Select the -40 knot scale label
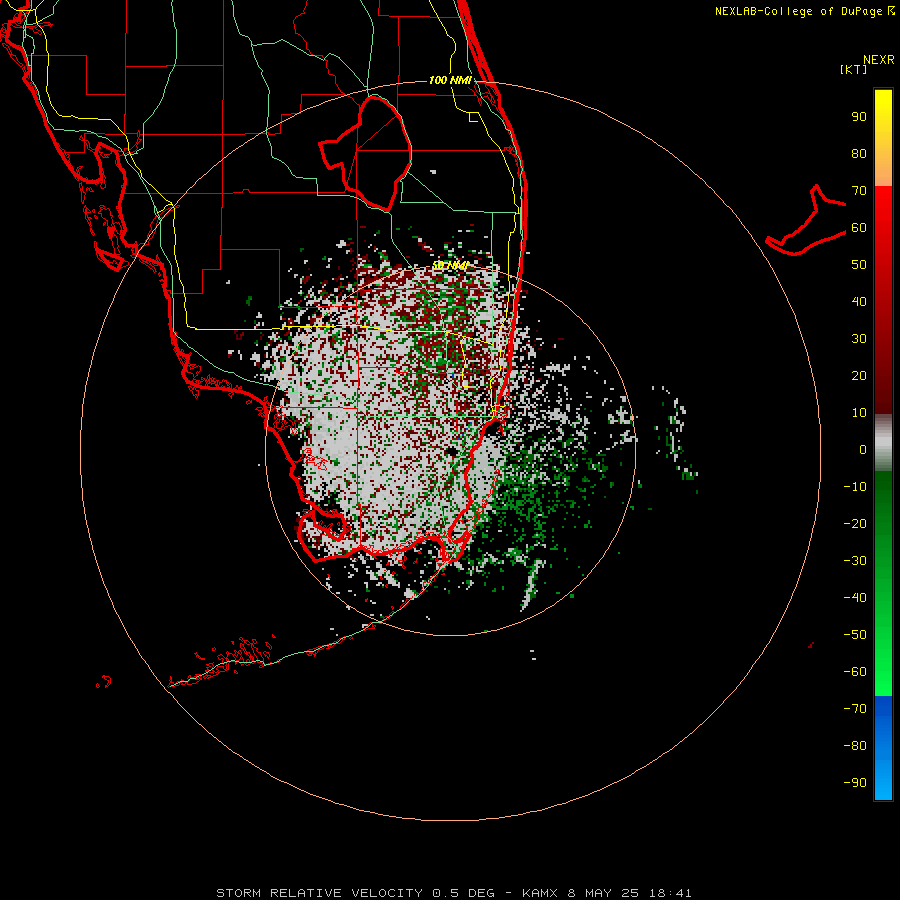The height and width of the screenshot is (900, 900). click(855, 598)
